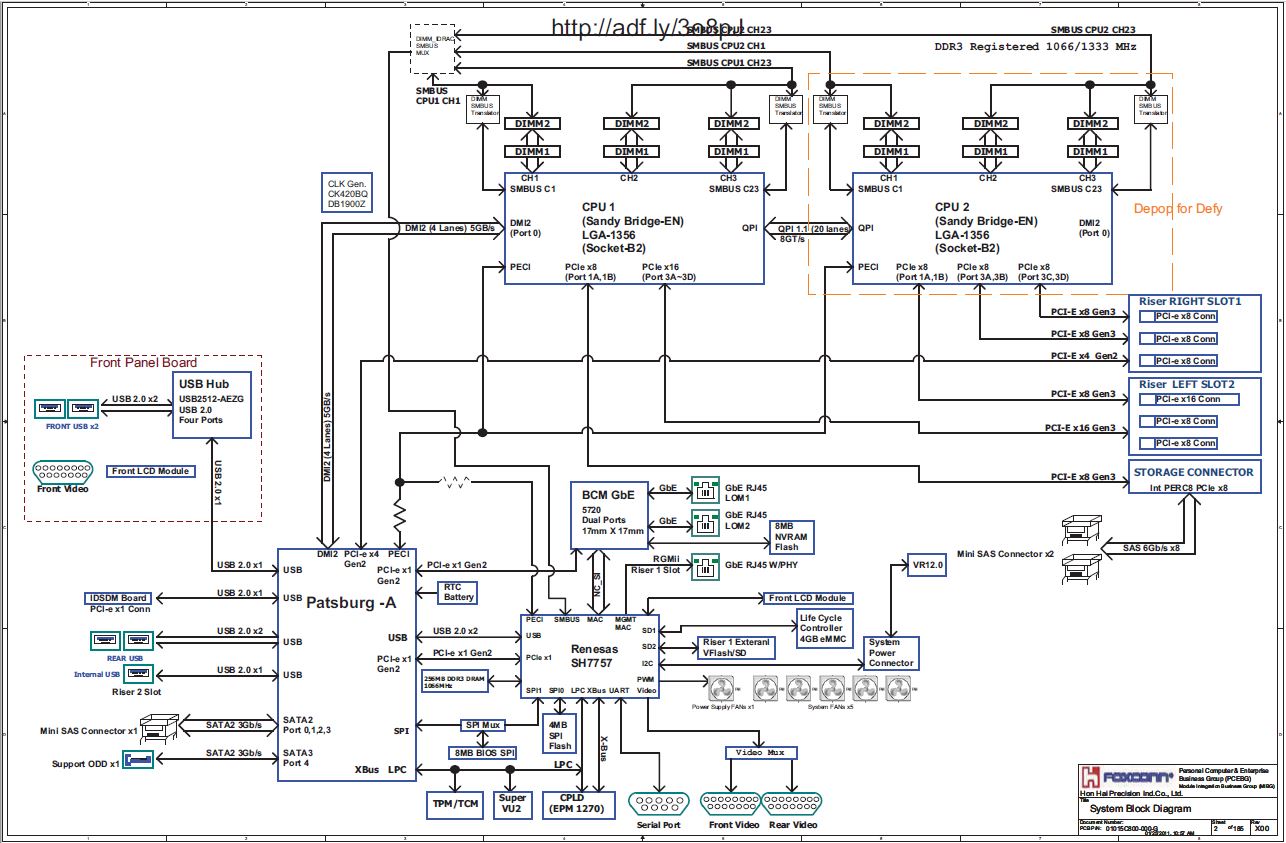Click the GbE RJ45 LOM2 jack icon
The height and width of the screenshot is (843, 1286).
(707, 523)
